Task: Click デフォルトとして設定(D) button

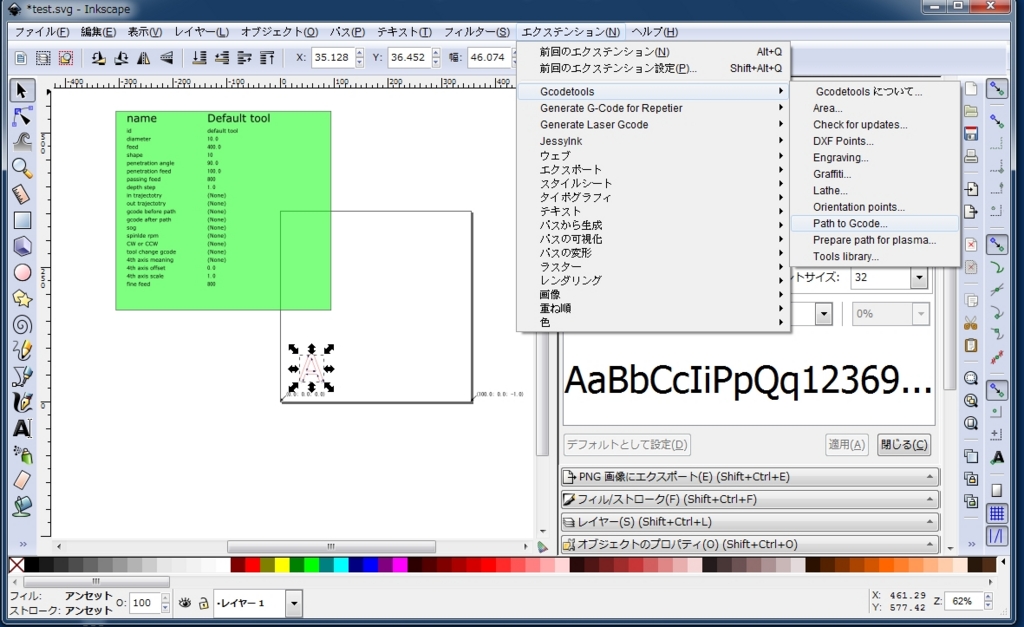Action: coord(627,445)
